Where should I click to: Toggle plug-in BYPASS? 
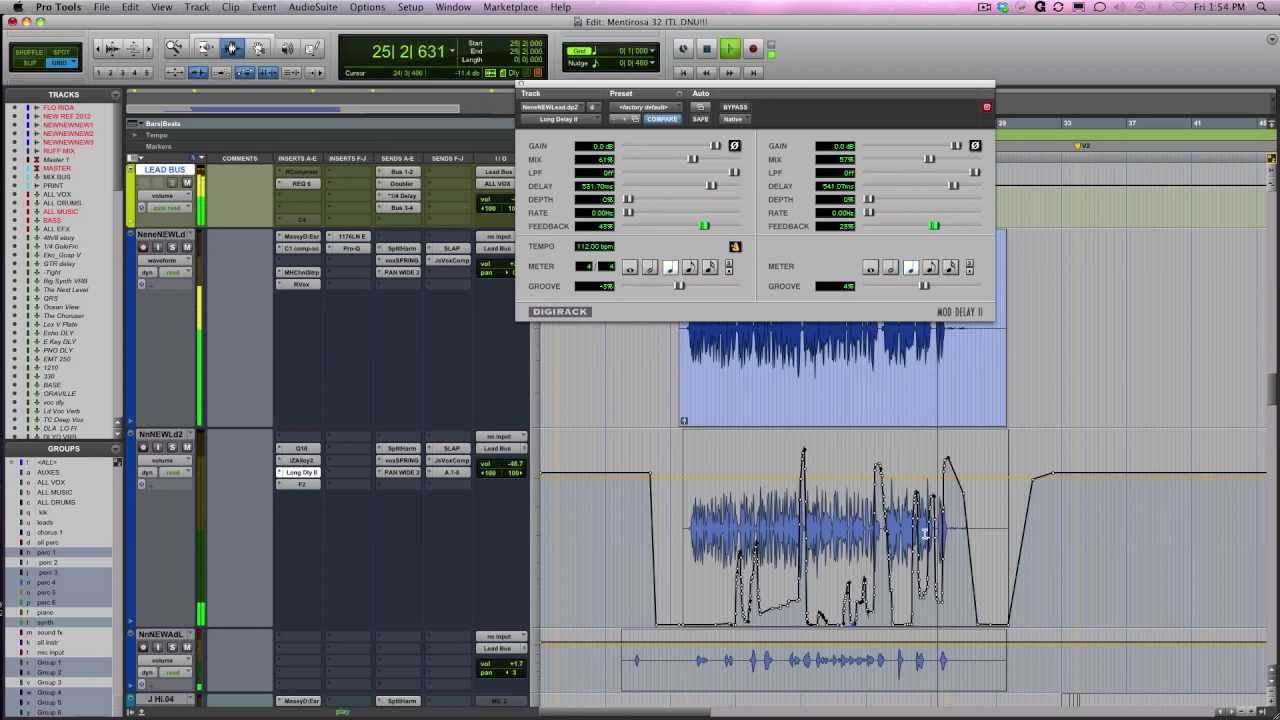[x=735, y=107]
